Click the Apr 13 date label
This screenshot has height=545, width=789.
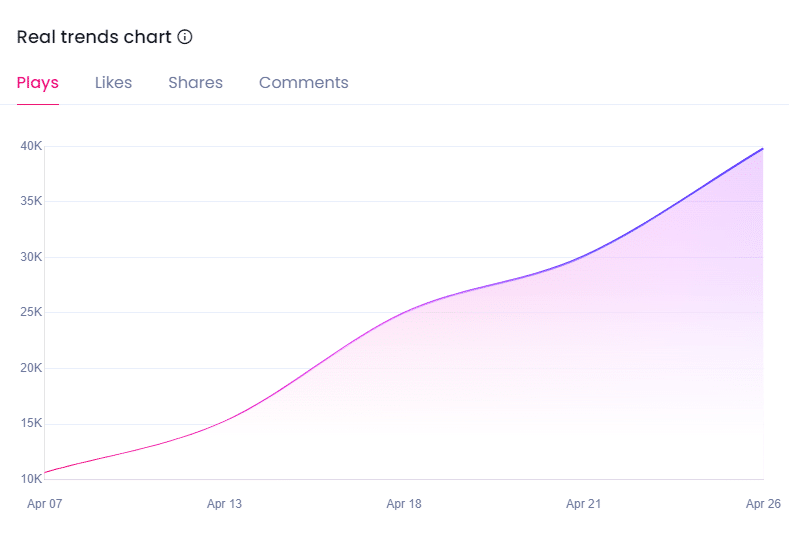point(224,504)
